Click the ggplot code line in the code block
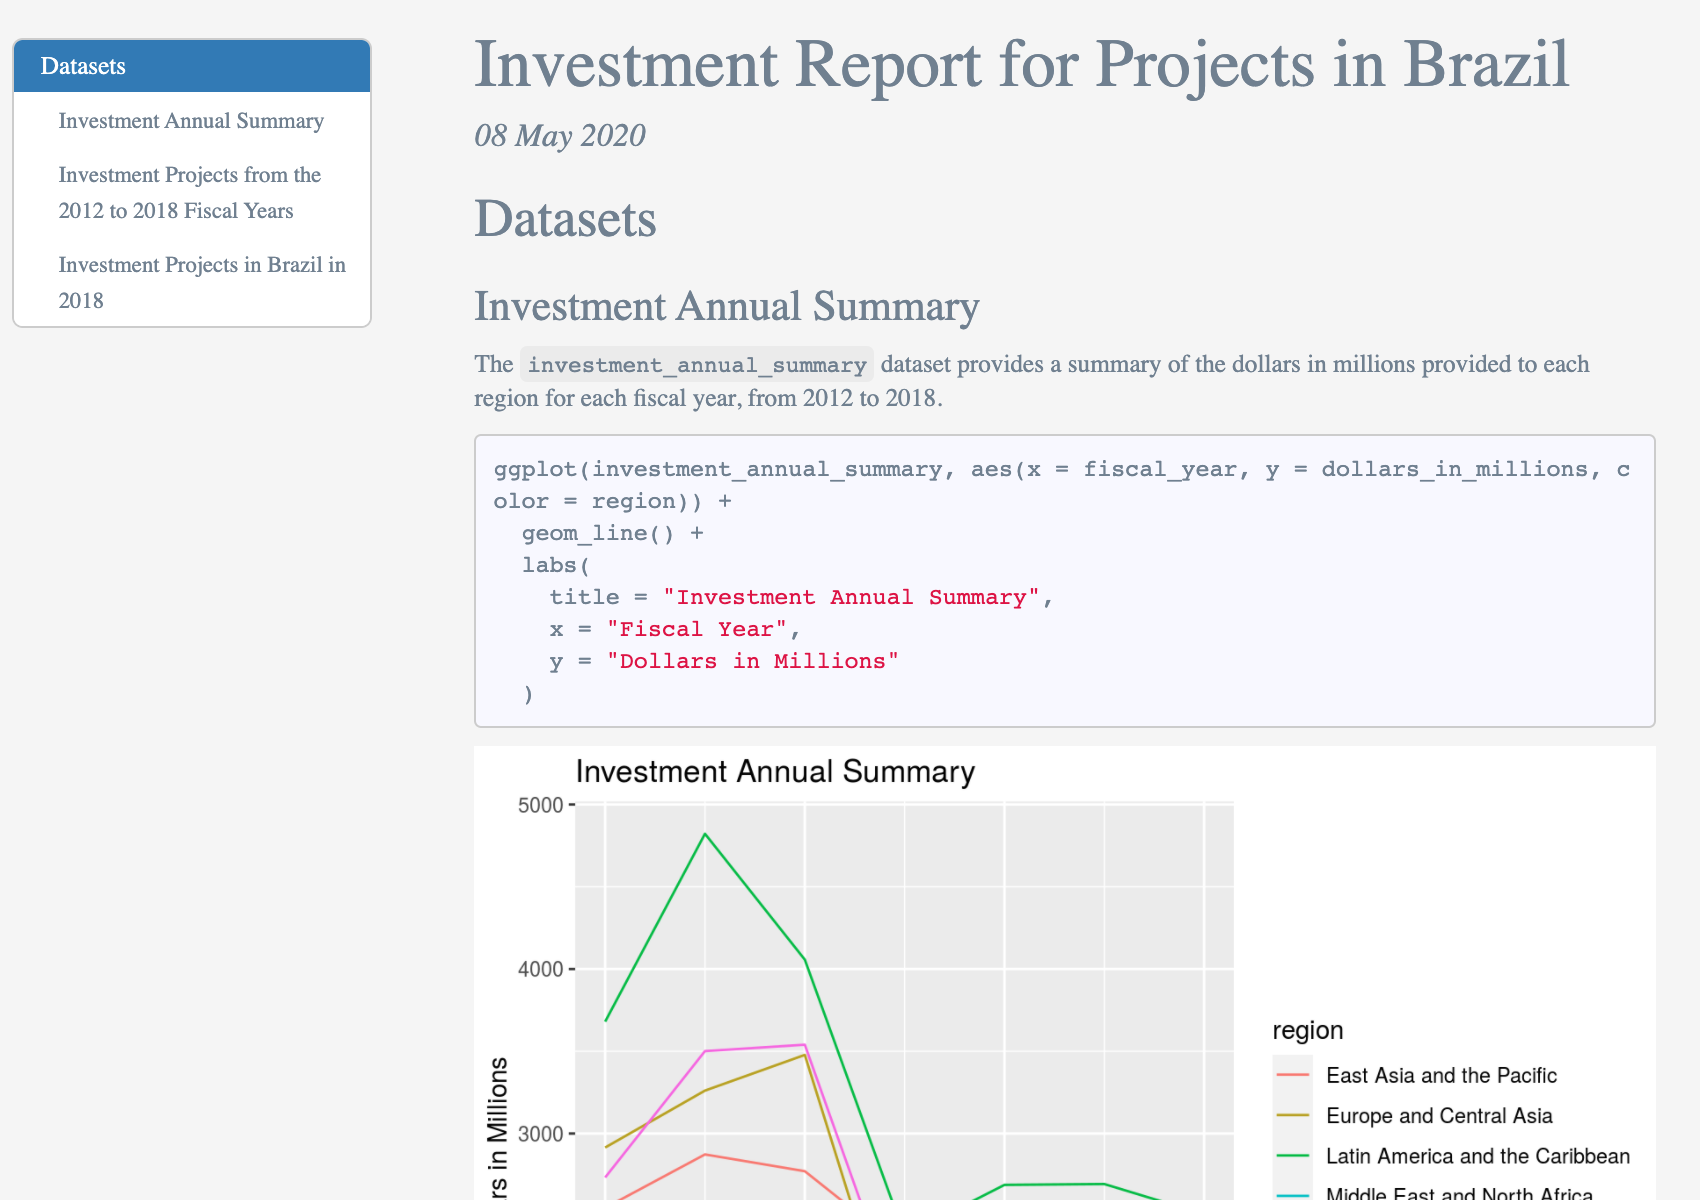The height and width of the screenshot is (1200, 1700). (1062, 485)
